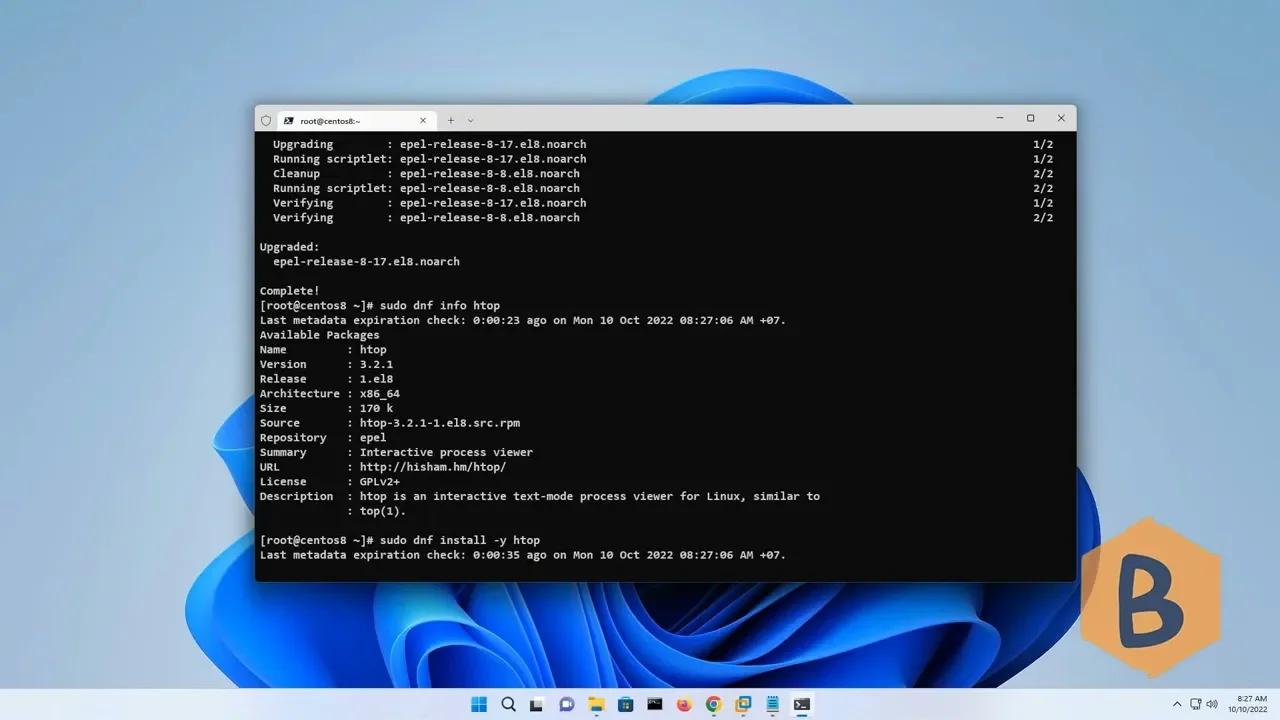Open the new tab dropdown arrow in Terminal
Image resolution: width=1280 pixels, height=720 pixels.
click(x=470, y=119)
